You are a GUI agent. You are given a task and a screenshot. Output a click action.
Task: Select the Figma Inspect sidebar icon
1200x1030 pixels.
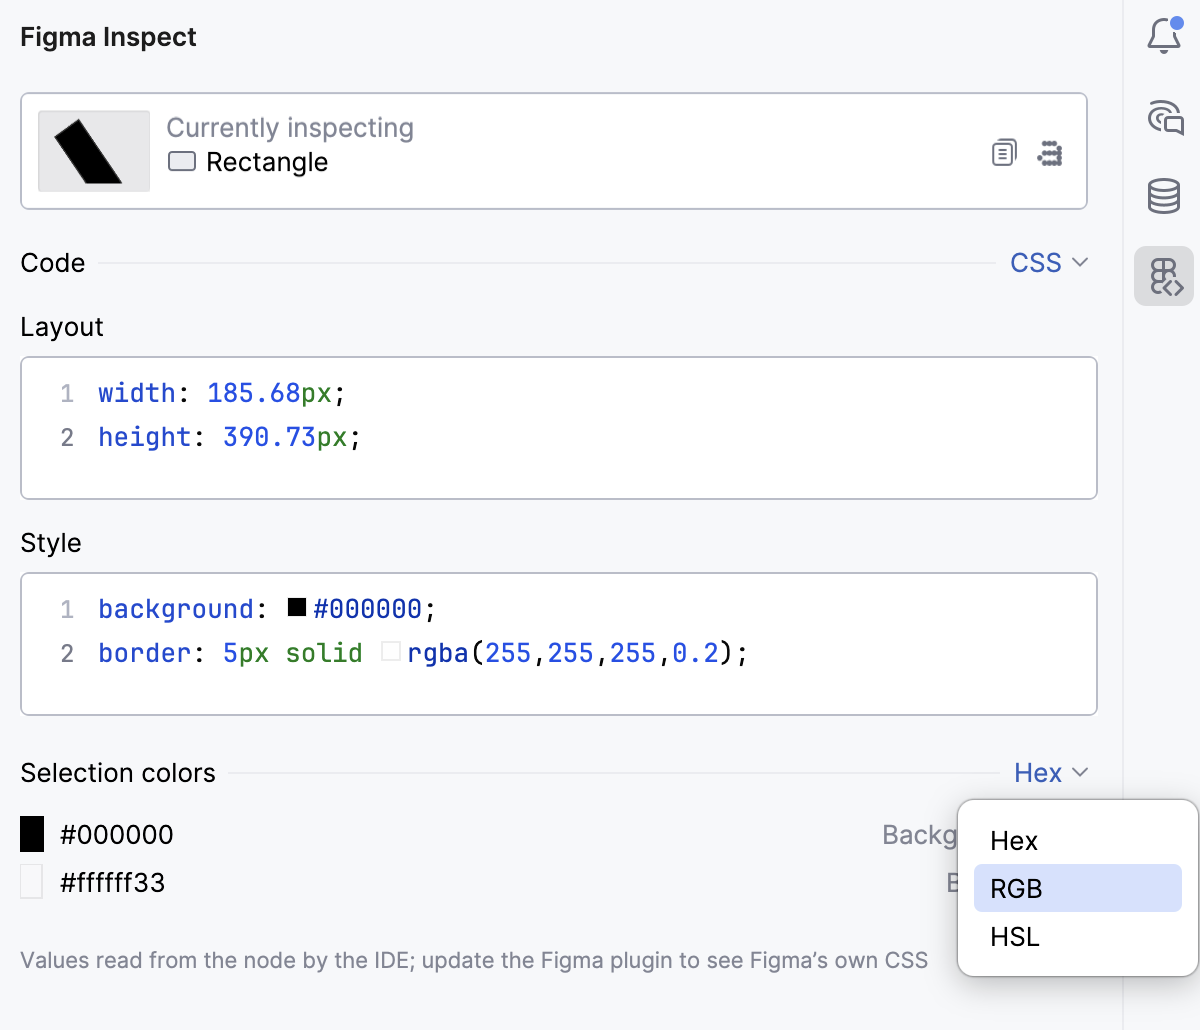coord(1164,276)
